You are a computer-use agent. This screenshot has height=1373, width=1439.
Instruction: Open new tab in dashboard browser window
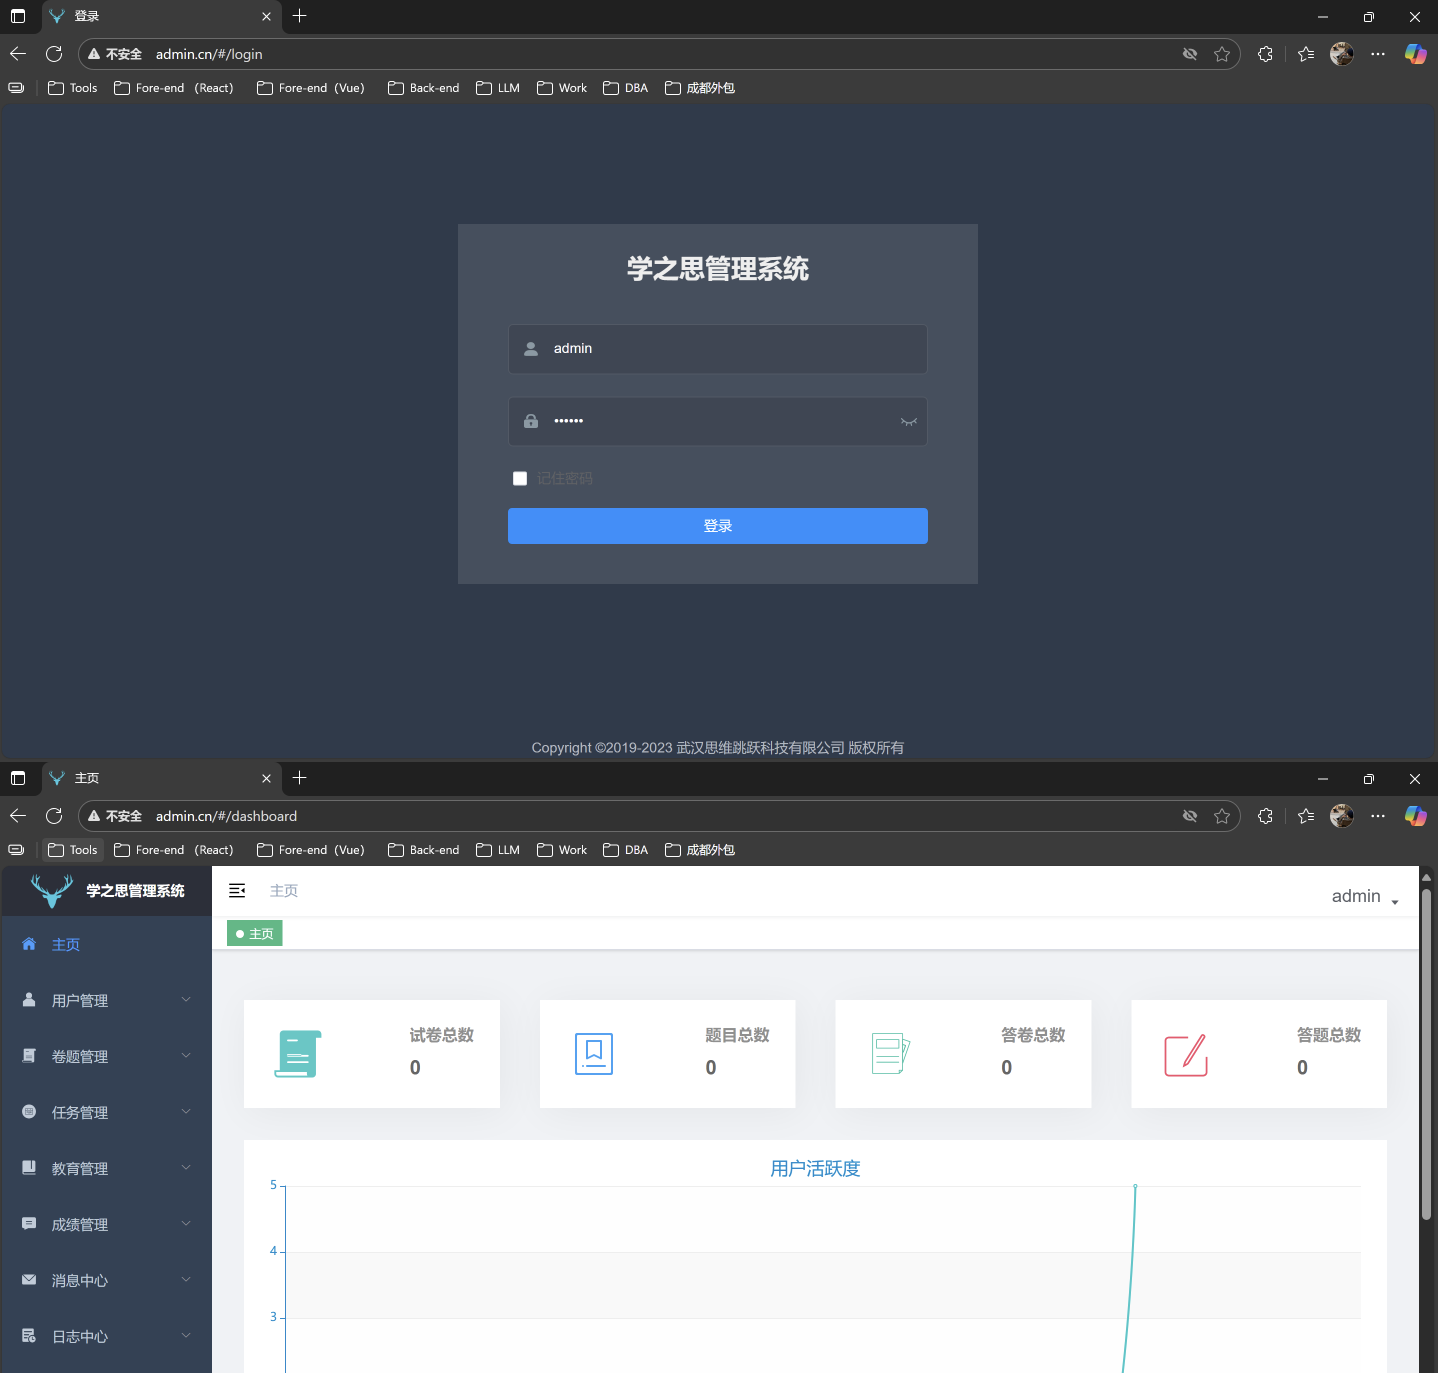[x=299, y=778]
